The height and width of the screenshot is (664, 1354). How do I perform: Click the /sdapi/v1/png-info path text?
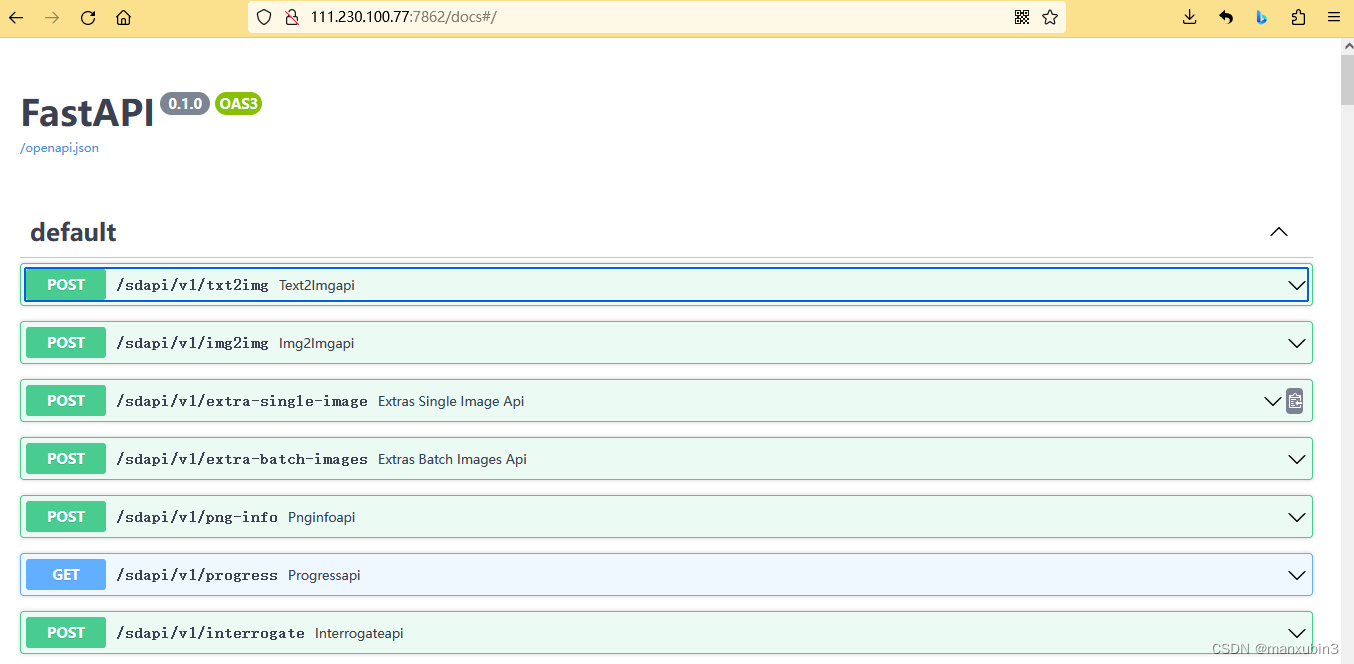(x=197, y=517)
